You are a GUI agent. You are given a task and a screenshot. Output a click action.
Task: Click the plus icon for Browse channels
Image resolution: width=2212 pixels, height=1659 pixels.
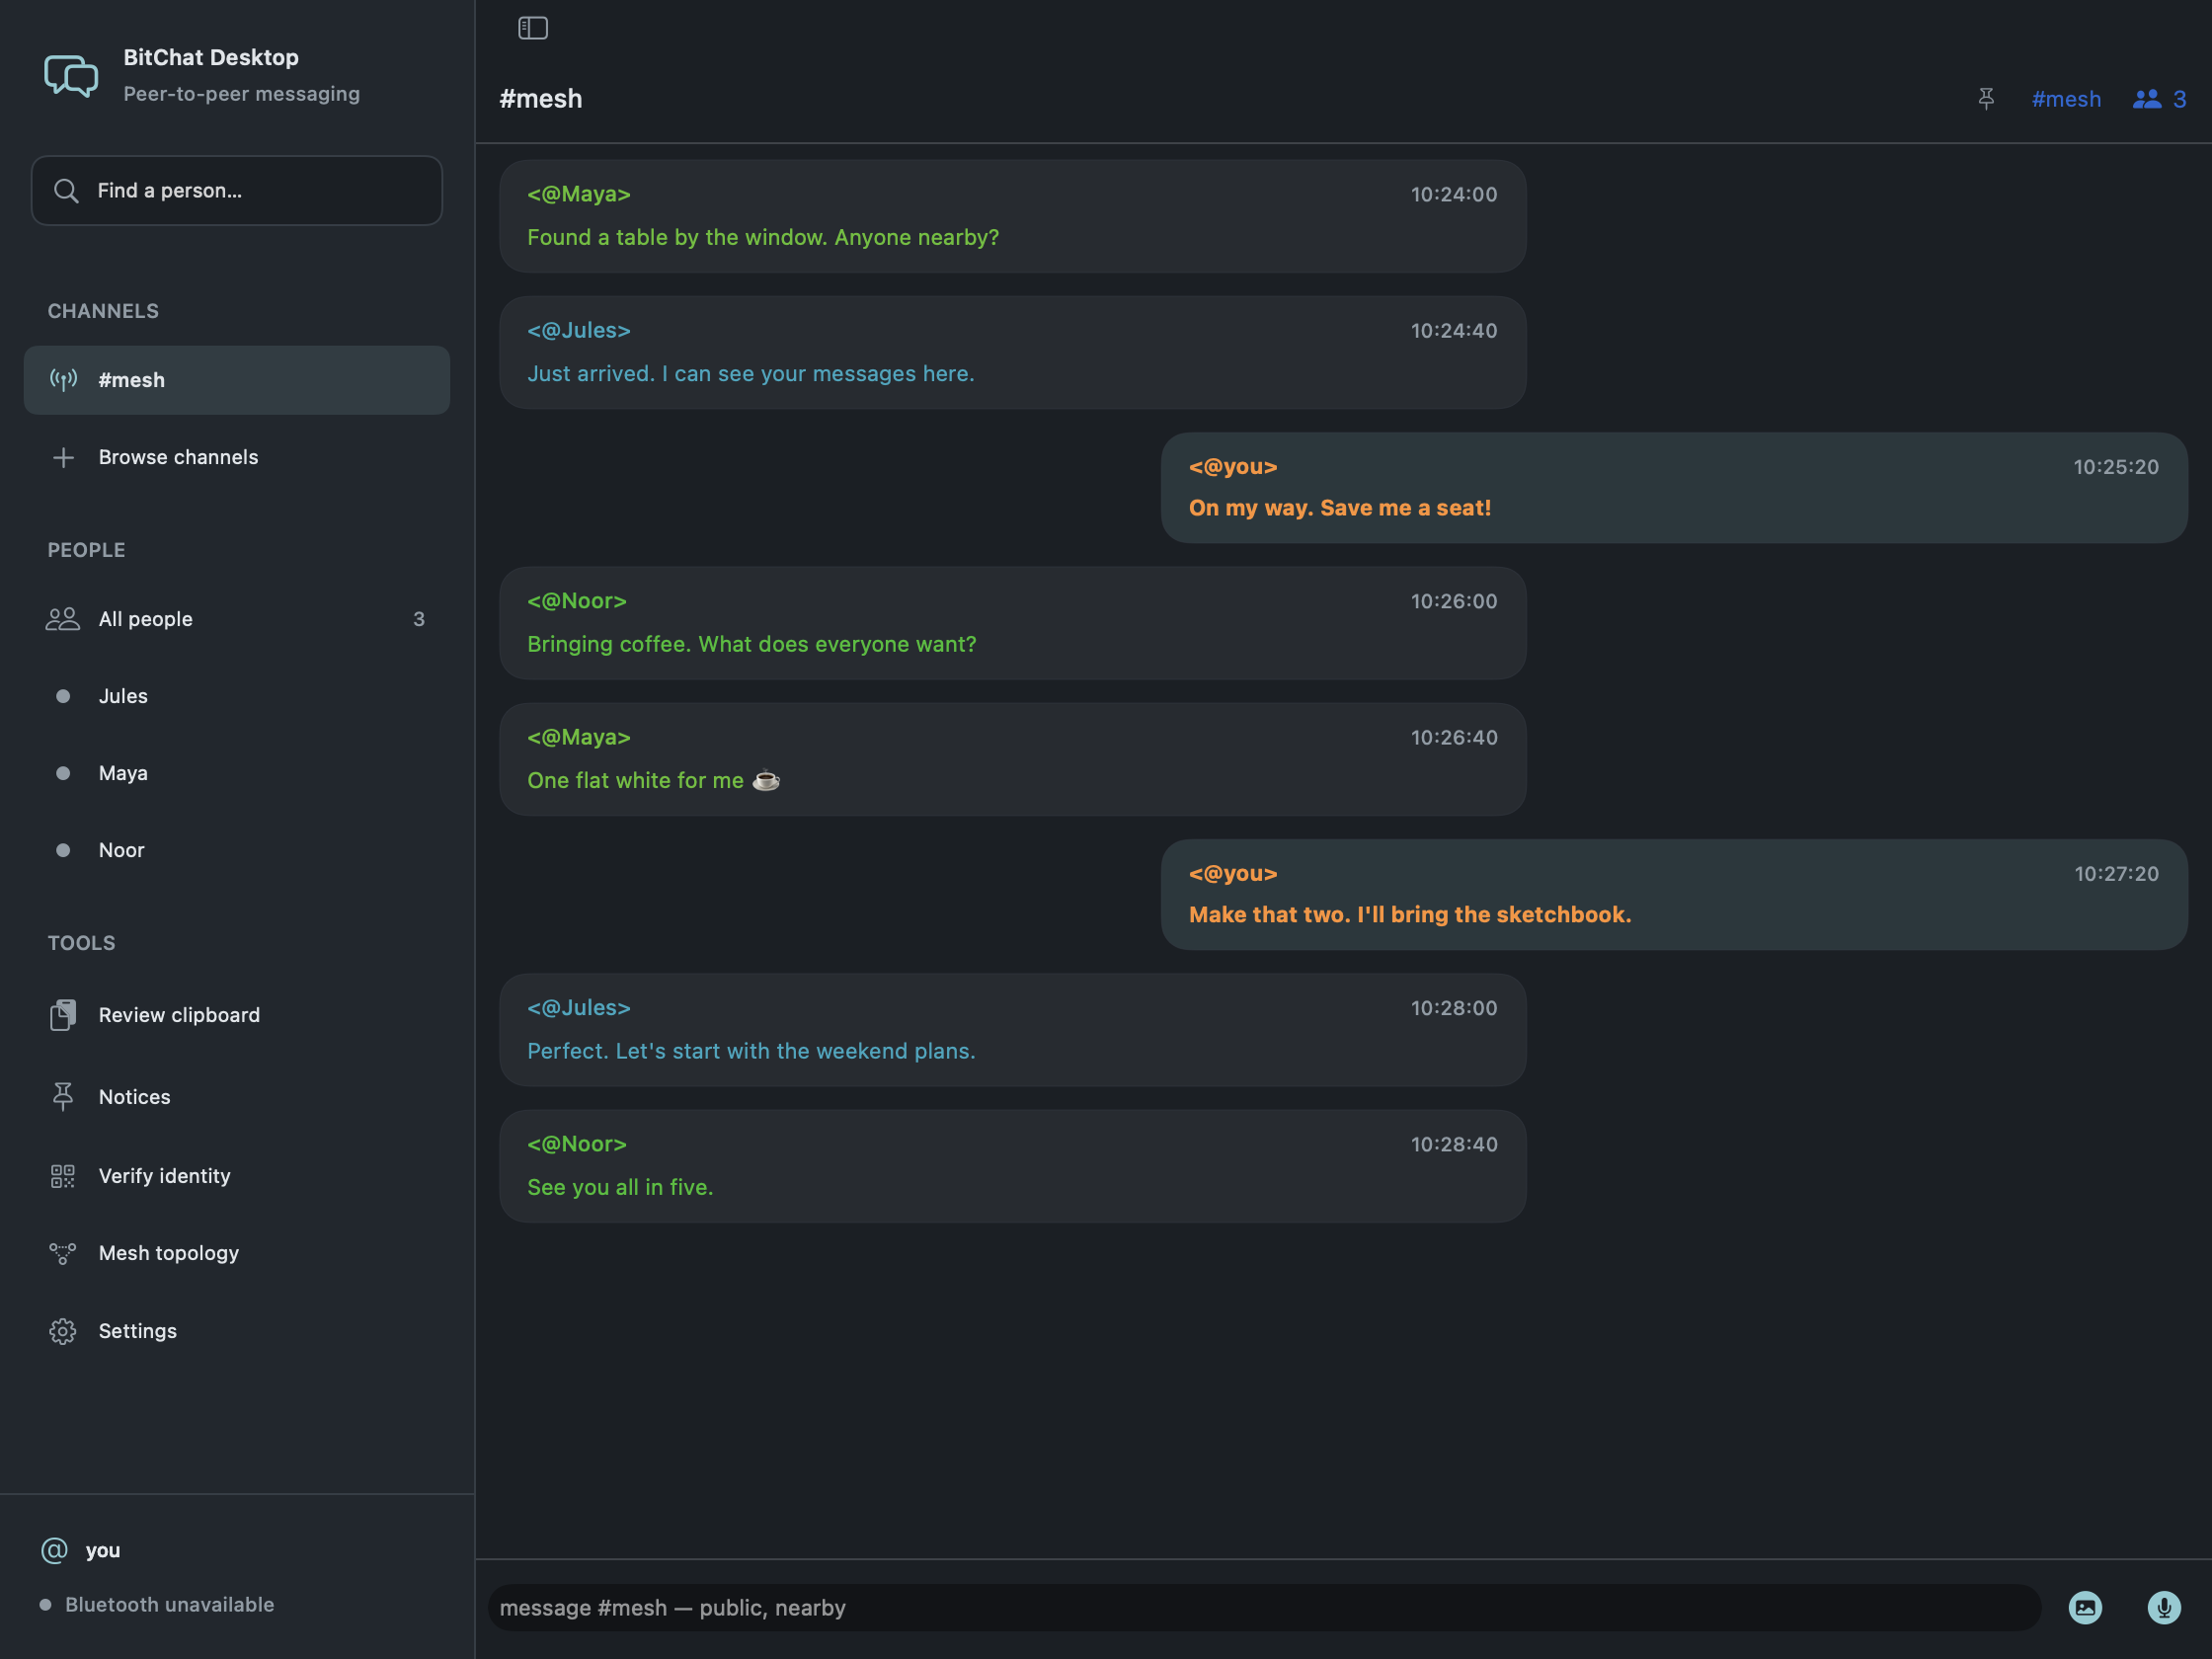point(63,457)
